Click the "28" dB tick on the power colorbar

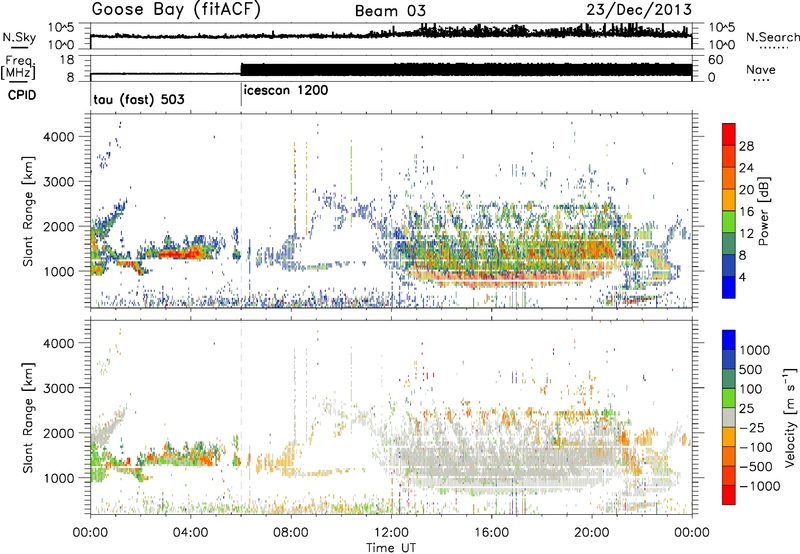pos(746,146)
